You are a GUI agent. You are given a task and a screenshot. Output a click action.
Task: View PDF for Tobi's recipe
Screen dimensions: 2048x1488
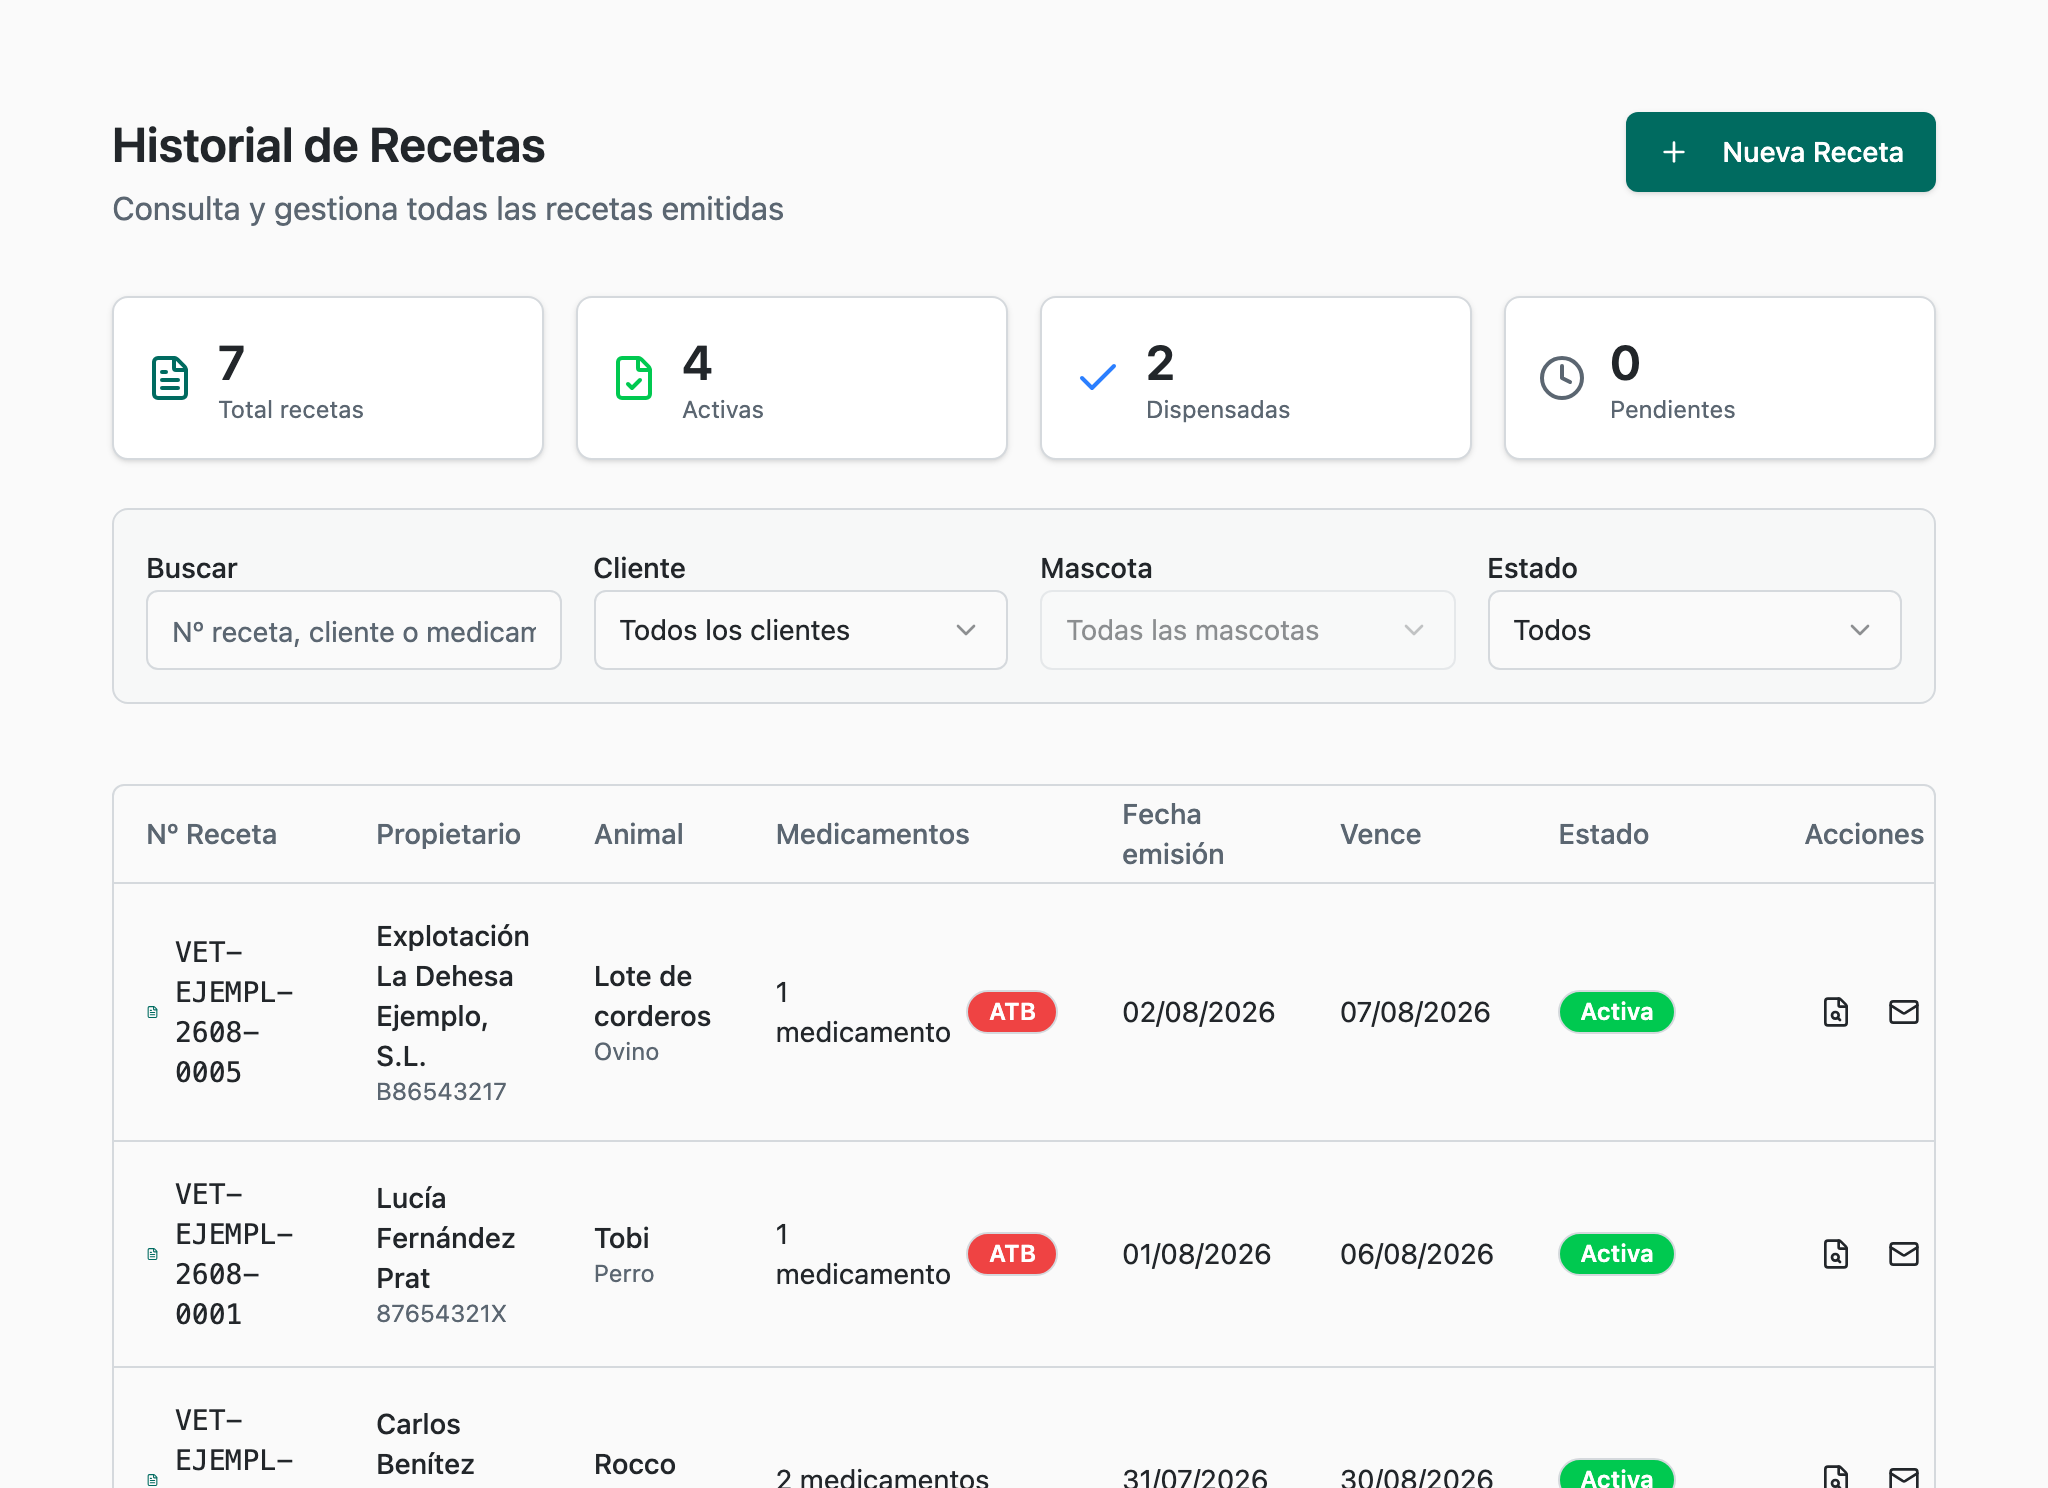[x=1836, y=1254]
